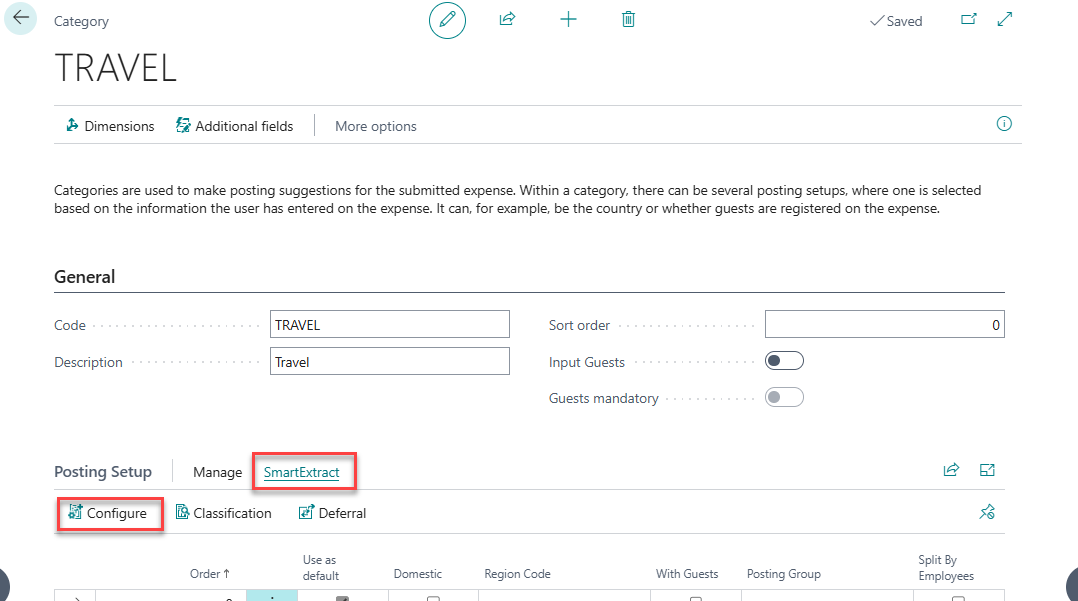This screenshot has height=601, width=1078.
Task: Show the info FactBox icon
Action: click(x=1004, y=125)
